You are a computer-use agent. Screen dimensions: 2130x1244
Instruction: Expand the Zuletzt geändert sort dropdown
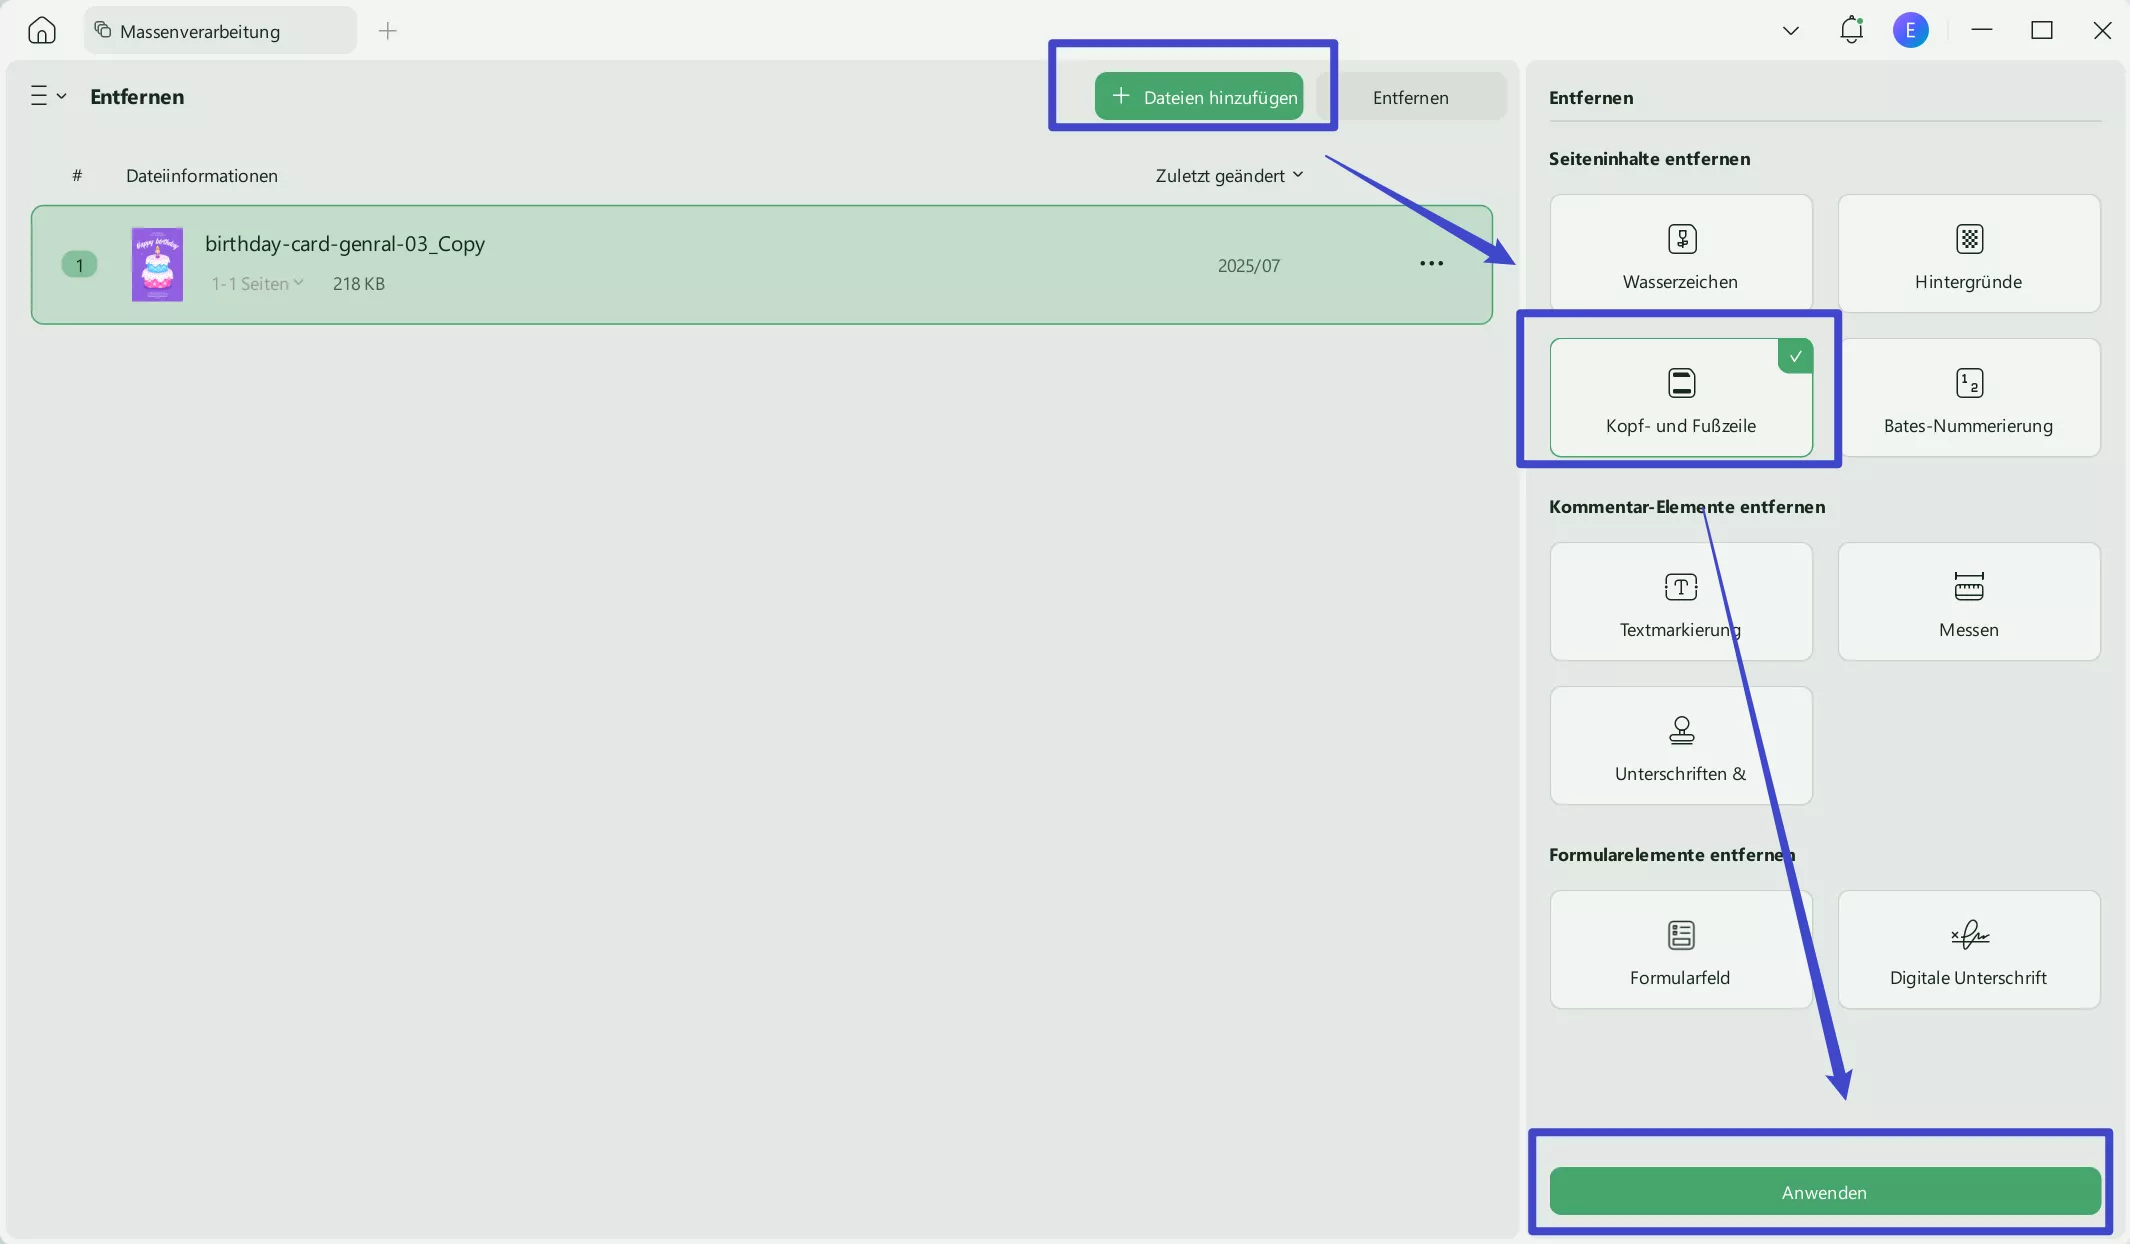1229,176
